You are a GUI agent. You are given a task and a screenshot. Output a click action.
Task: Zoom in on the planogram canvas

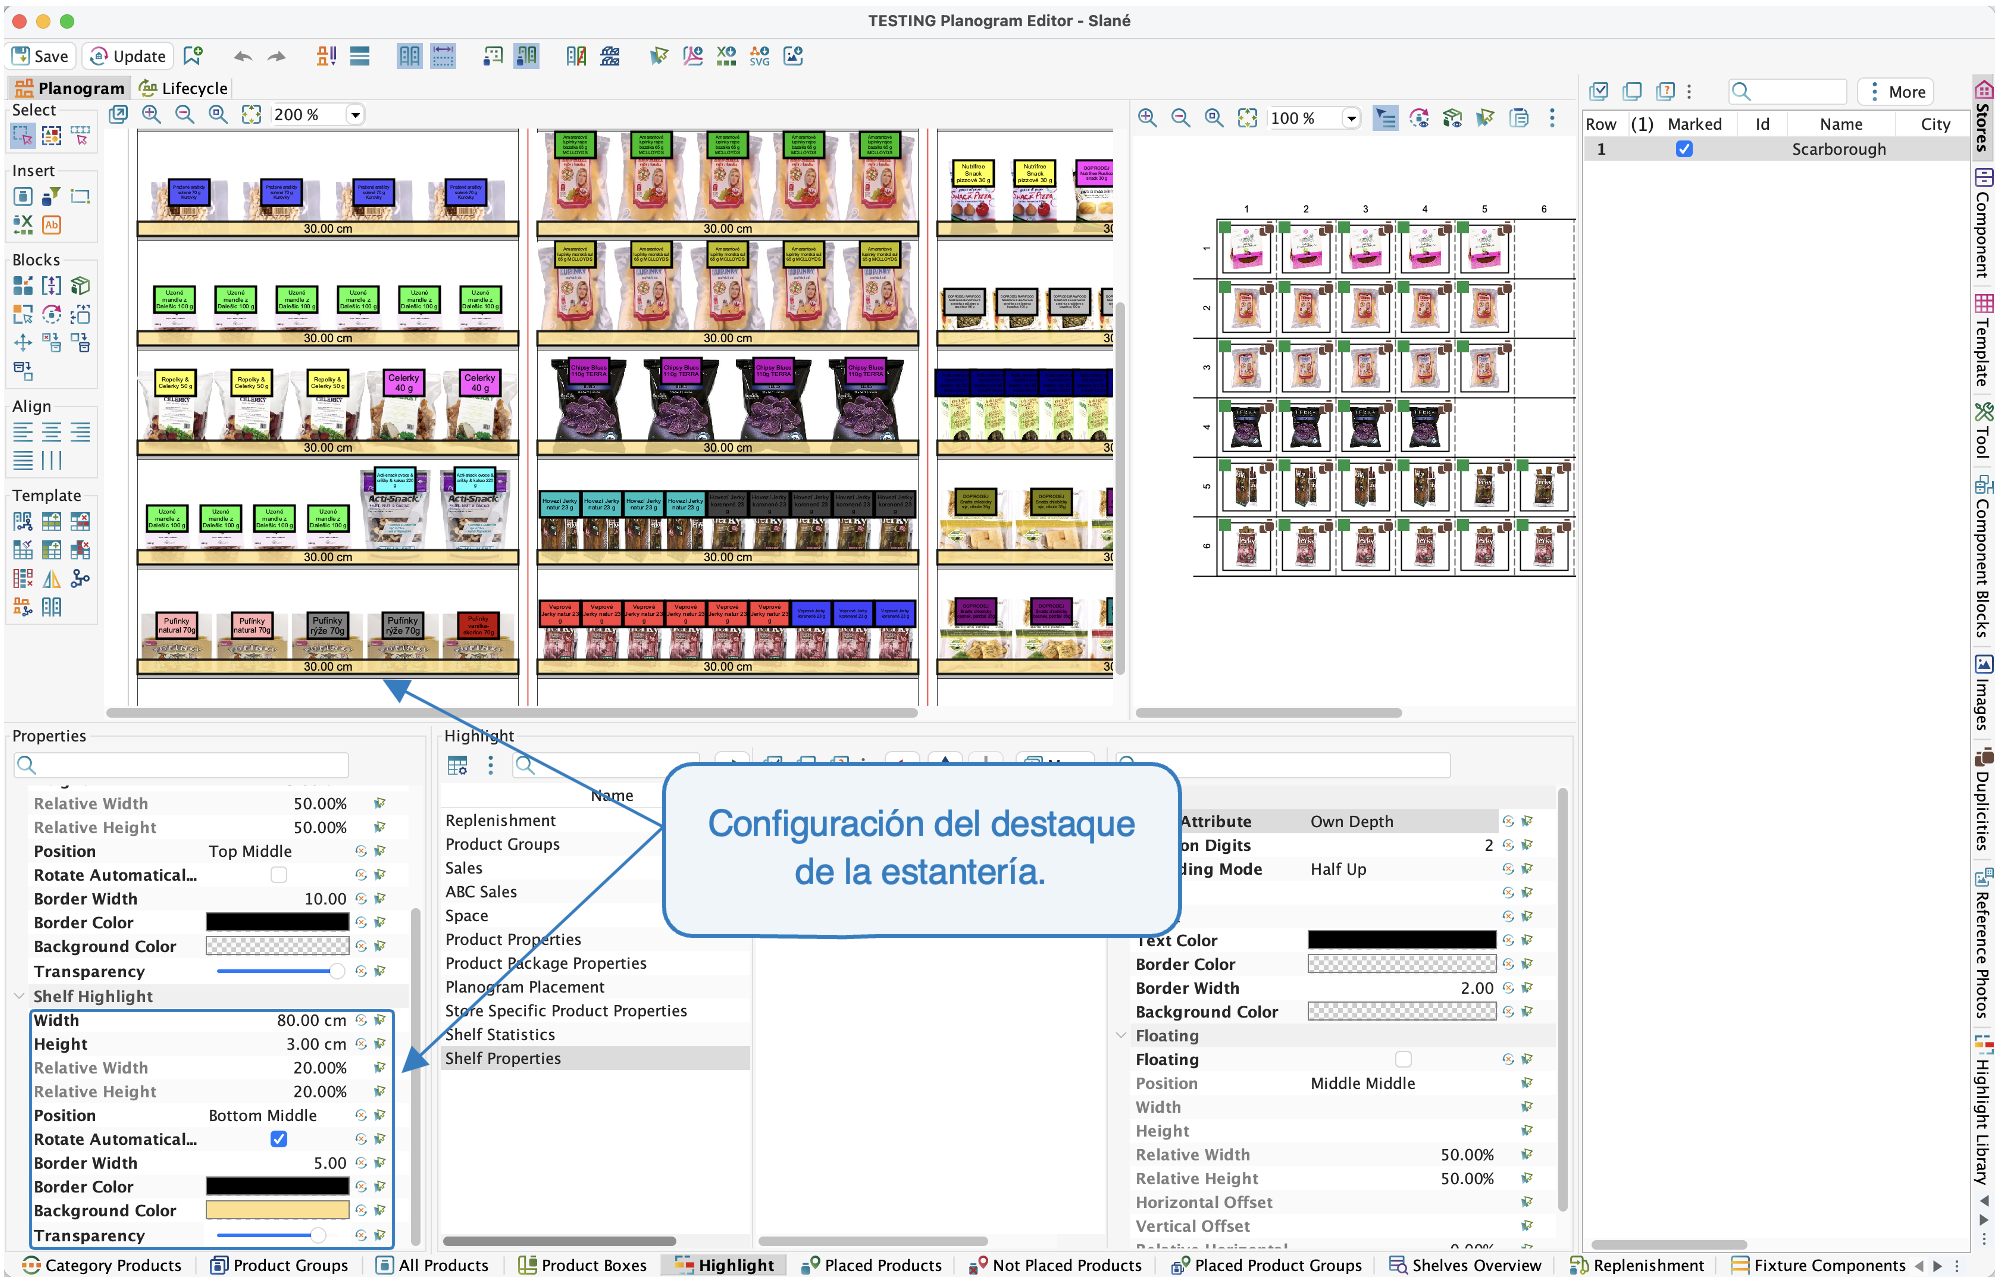point(151,115)
